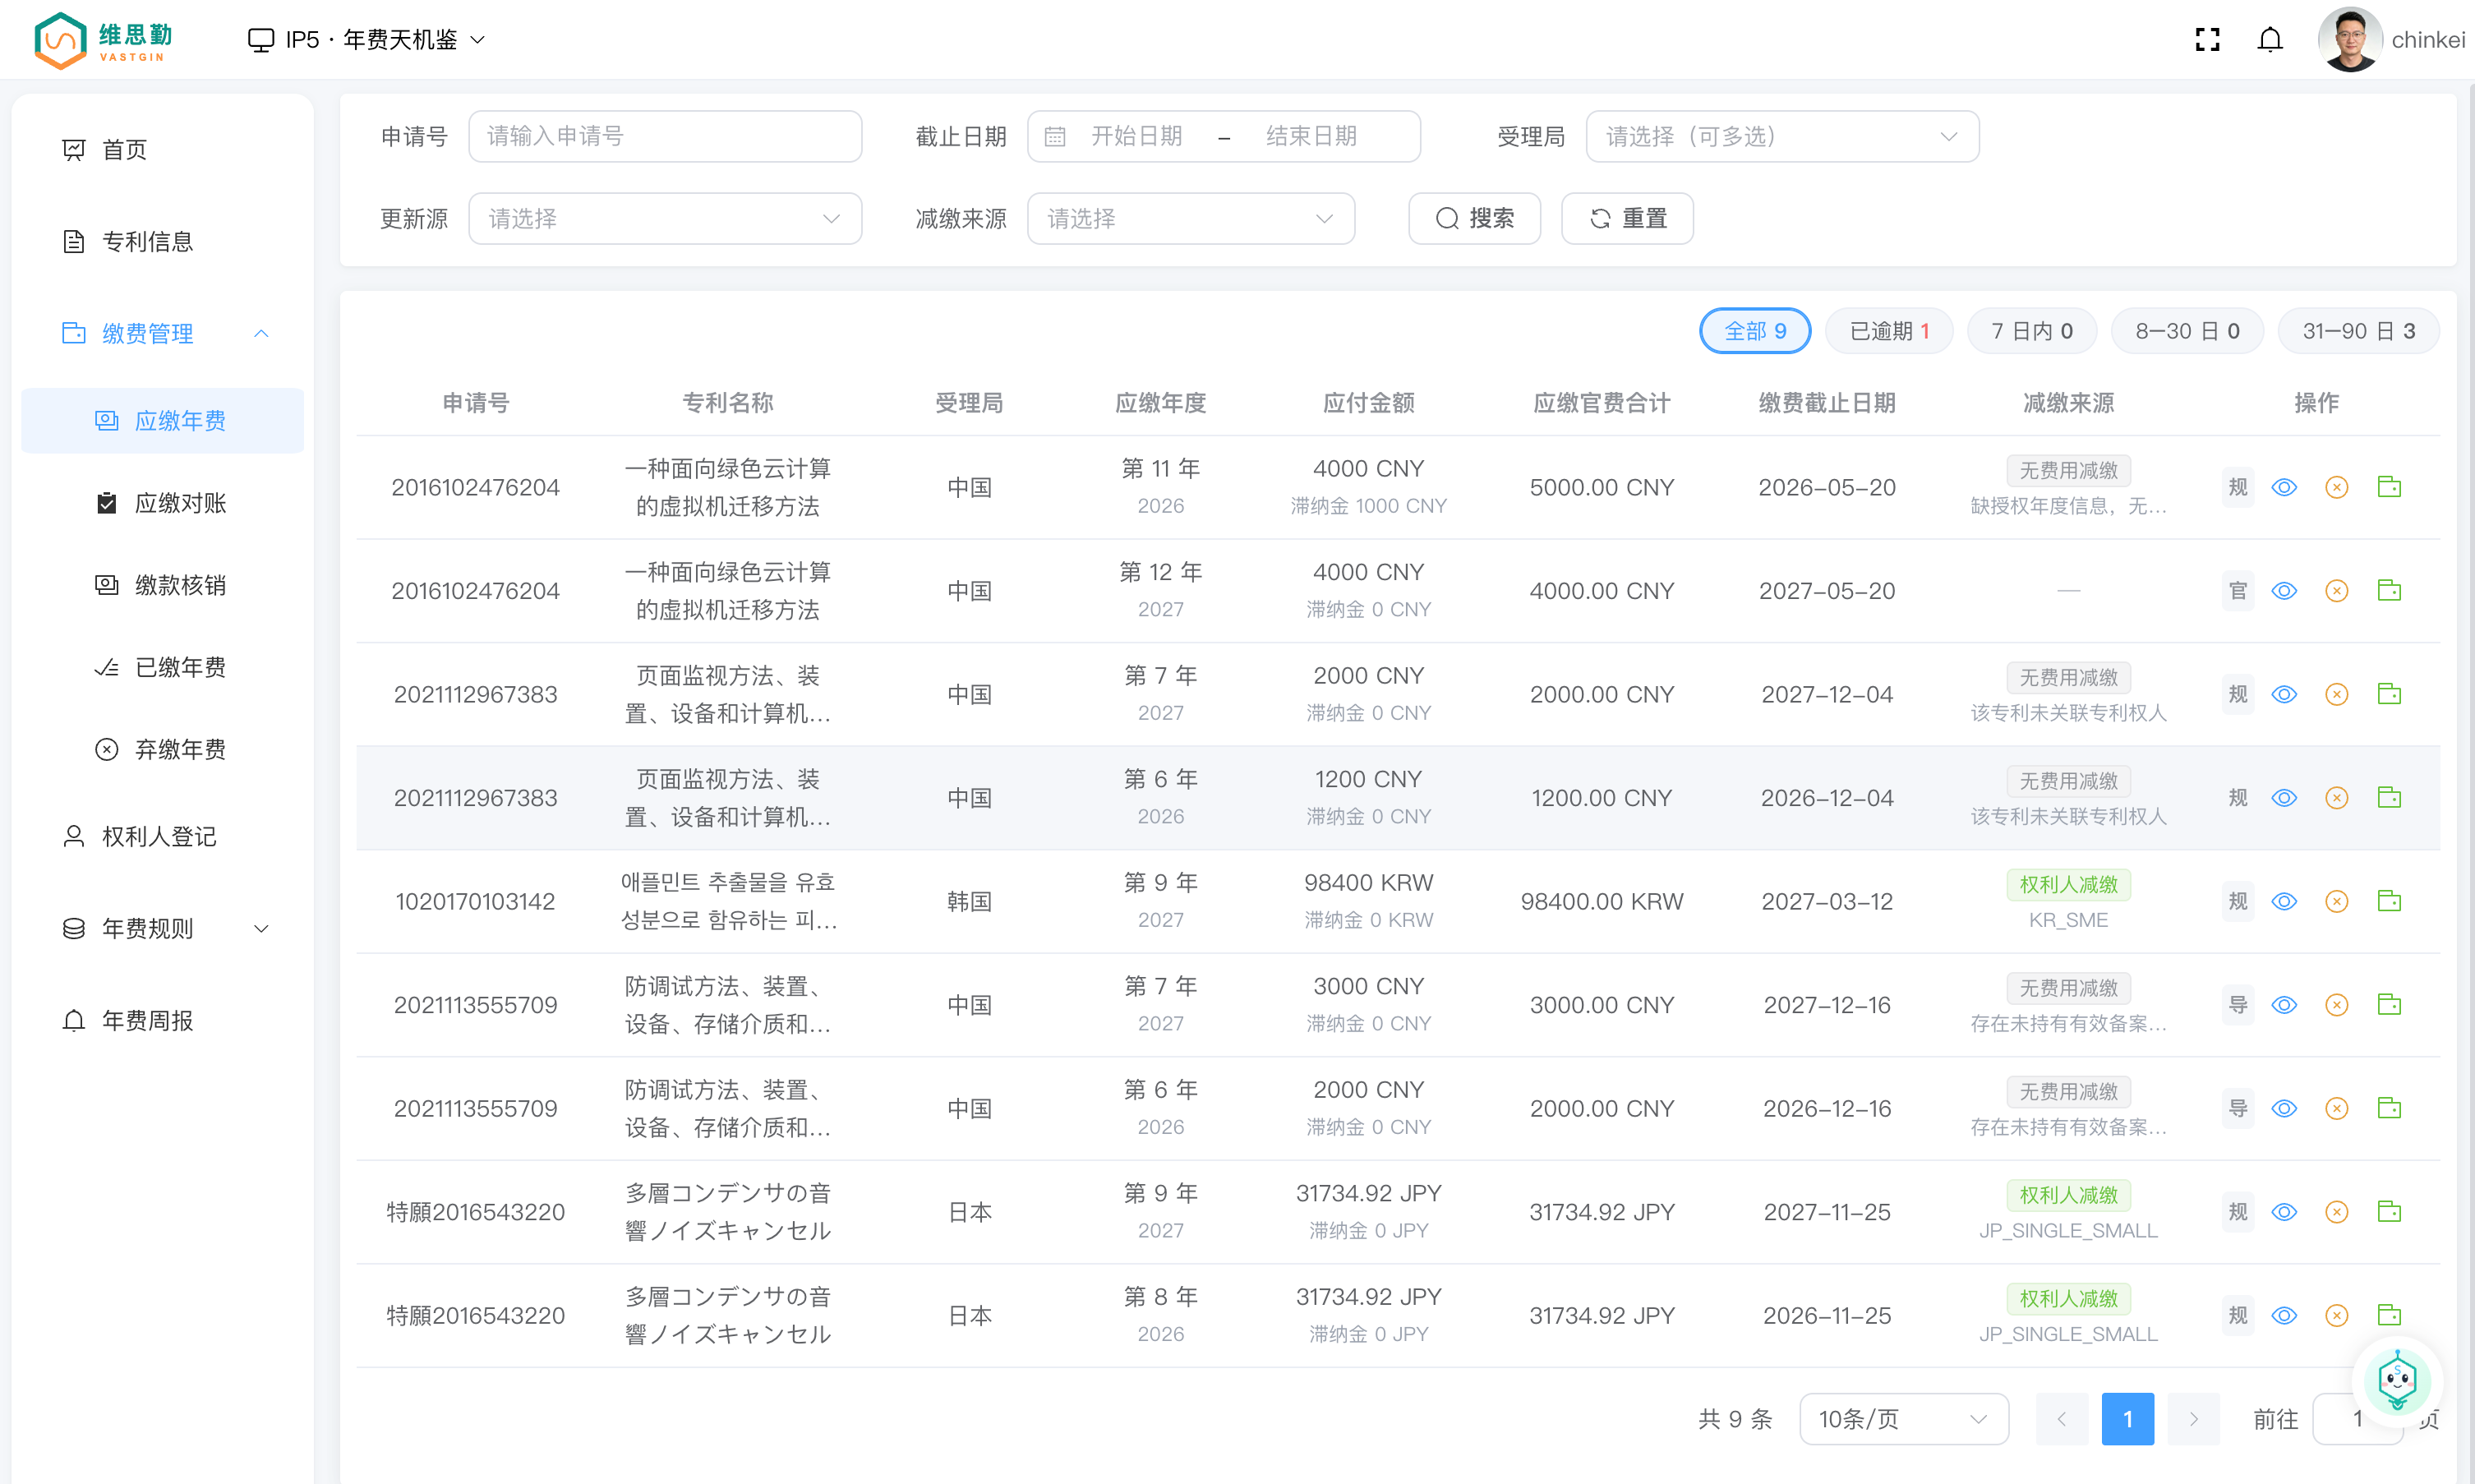Select the 全部 9 filter tab
2475x1484 pixels.
(x=1755, y=331)
